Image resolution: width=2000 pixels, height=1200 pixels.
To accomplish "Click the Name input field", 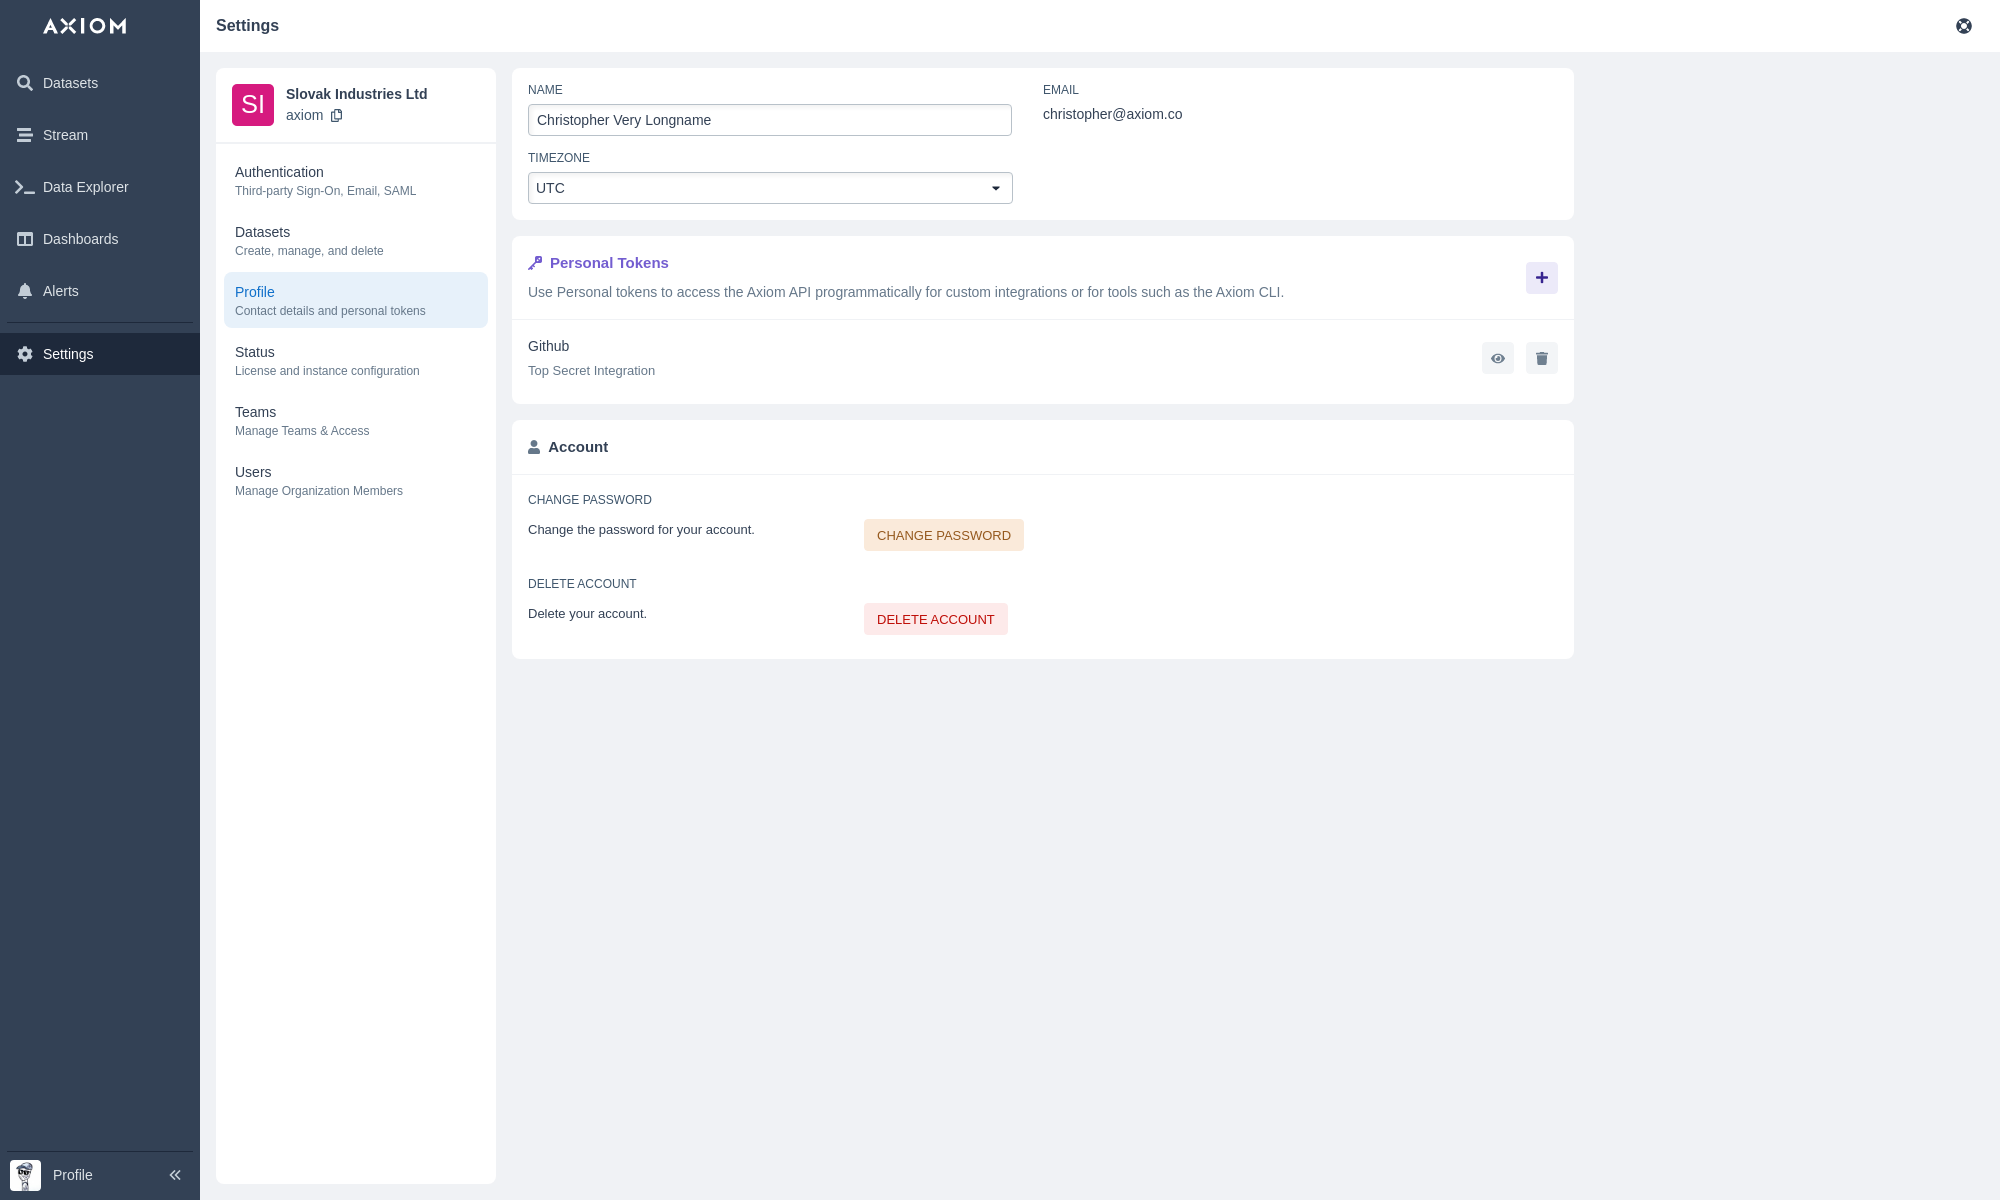I will [x=769, y=120].
